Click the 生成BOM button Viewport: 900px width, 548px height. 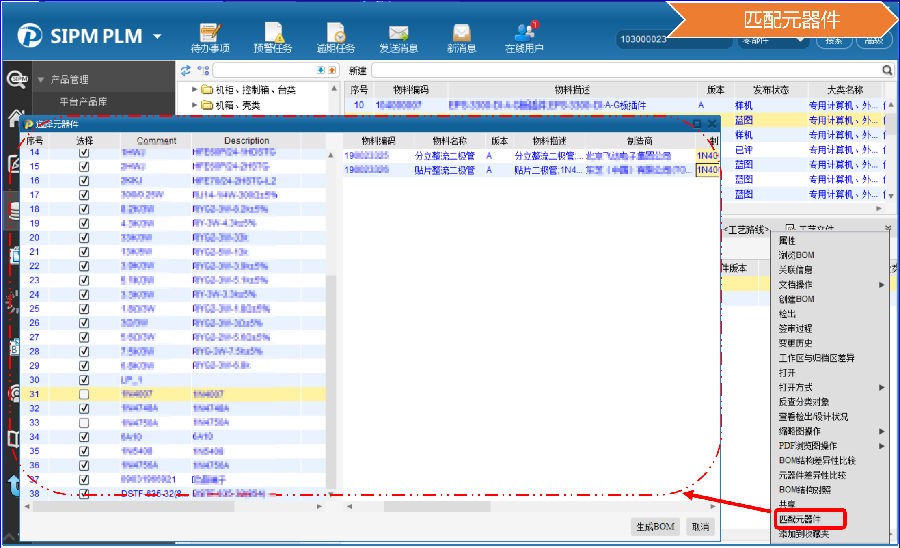pos(656,526)
